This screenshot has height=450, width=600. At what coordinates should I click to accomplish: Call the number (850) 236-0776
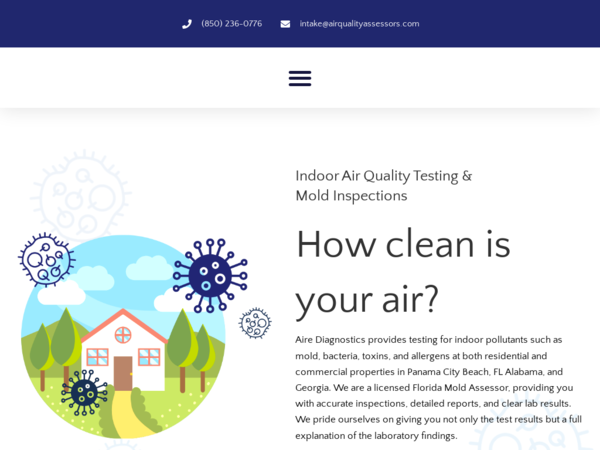232,24
